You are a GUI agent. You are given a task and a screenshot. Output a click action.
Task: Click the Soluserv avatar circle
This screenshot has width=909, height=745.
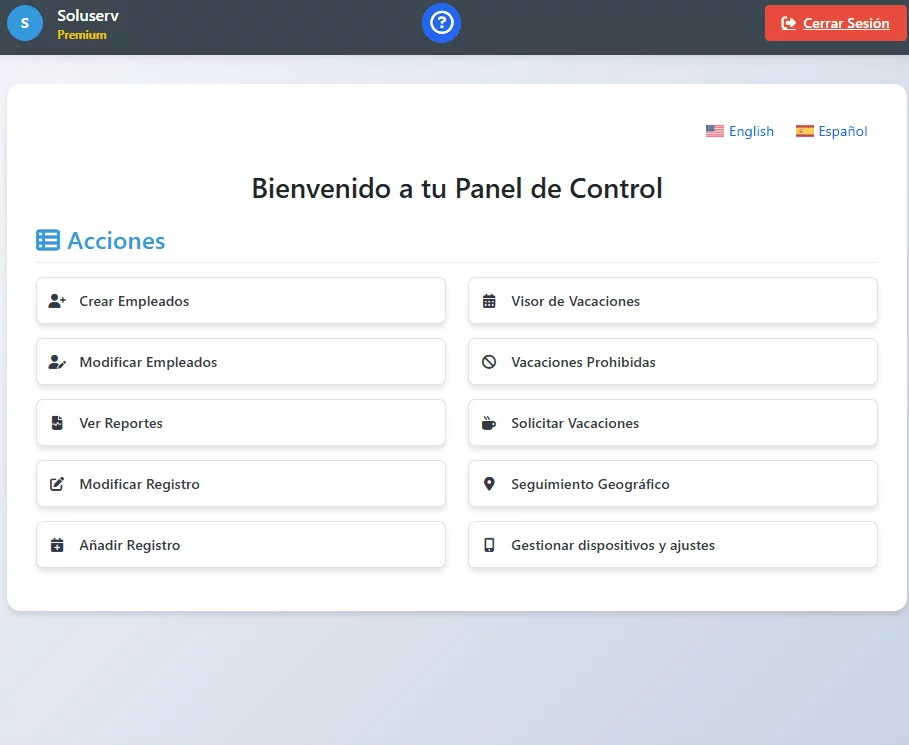click(25, 22)
